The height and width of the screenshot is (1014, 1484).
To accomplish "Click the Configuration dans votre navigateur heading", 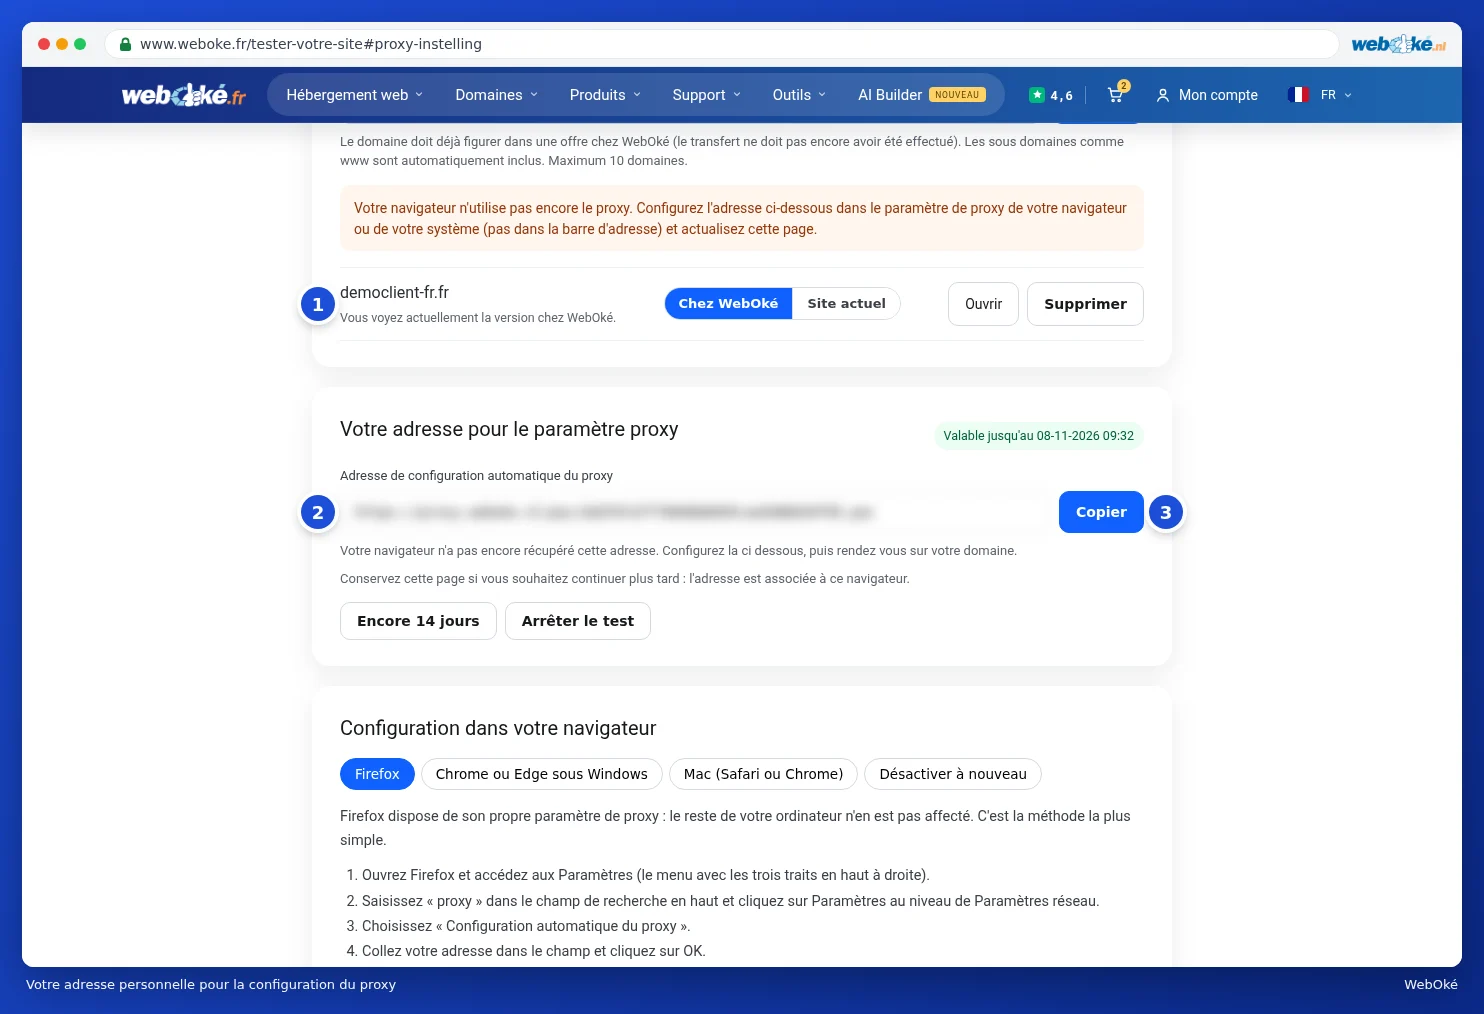I will pos(498,728).
